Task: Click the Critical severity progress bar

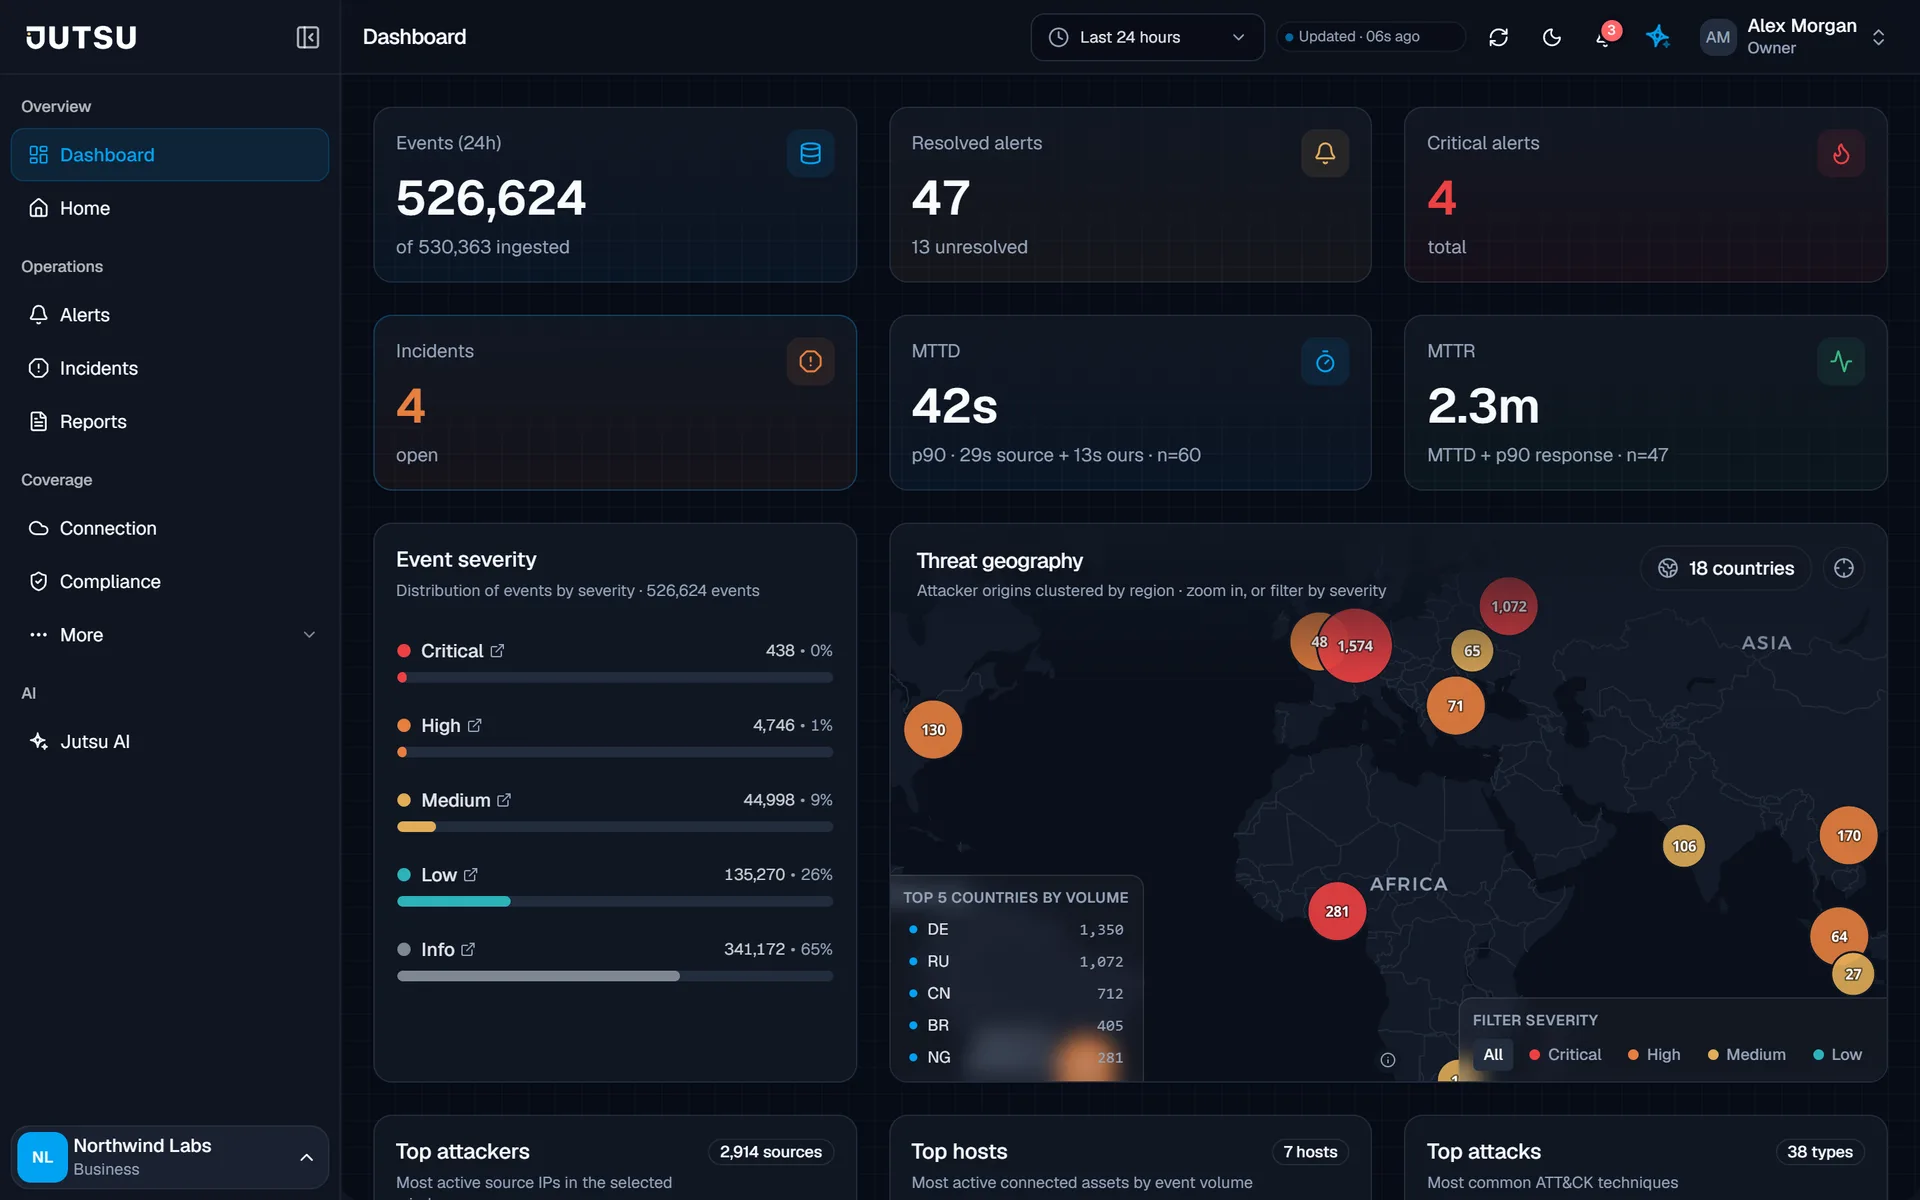Action: coord(615,678)
